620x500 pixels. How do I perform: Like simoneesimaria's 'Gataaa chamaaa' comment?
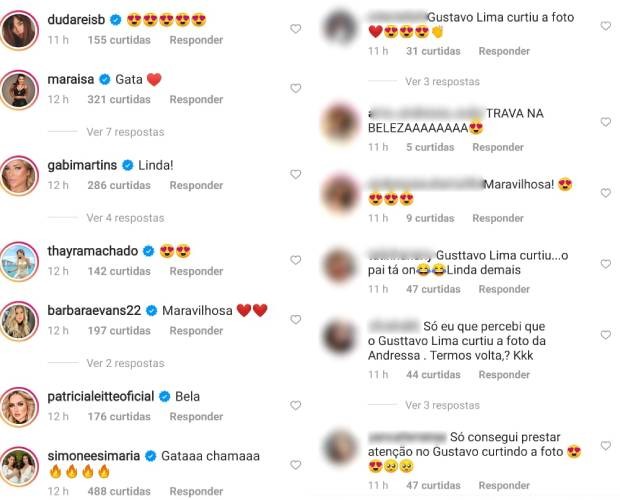(295, 465)
